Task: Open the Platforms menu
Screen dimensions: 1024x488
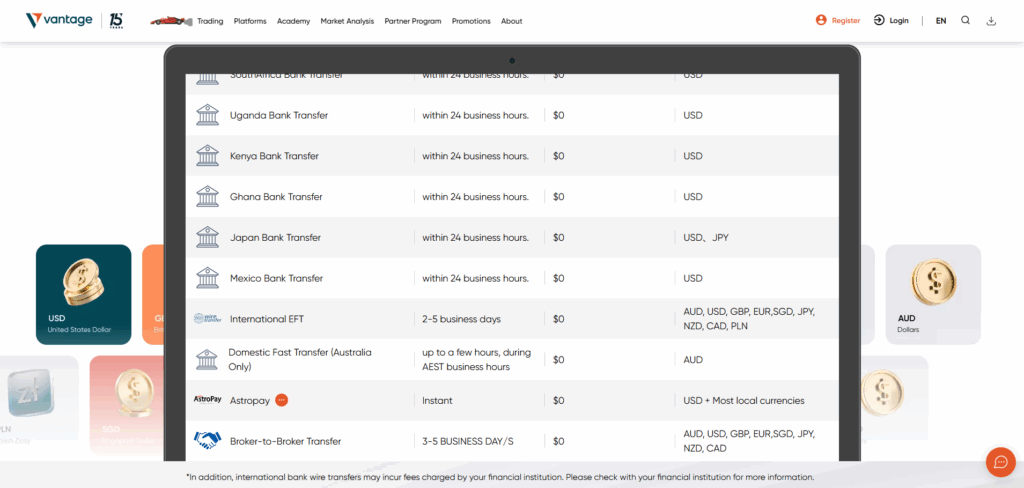Action: pyautogui.click(x=250, y=21)
